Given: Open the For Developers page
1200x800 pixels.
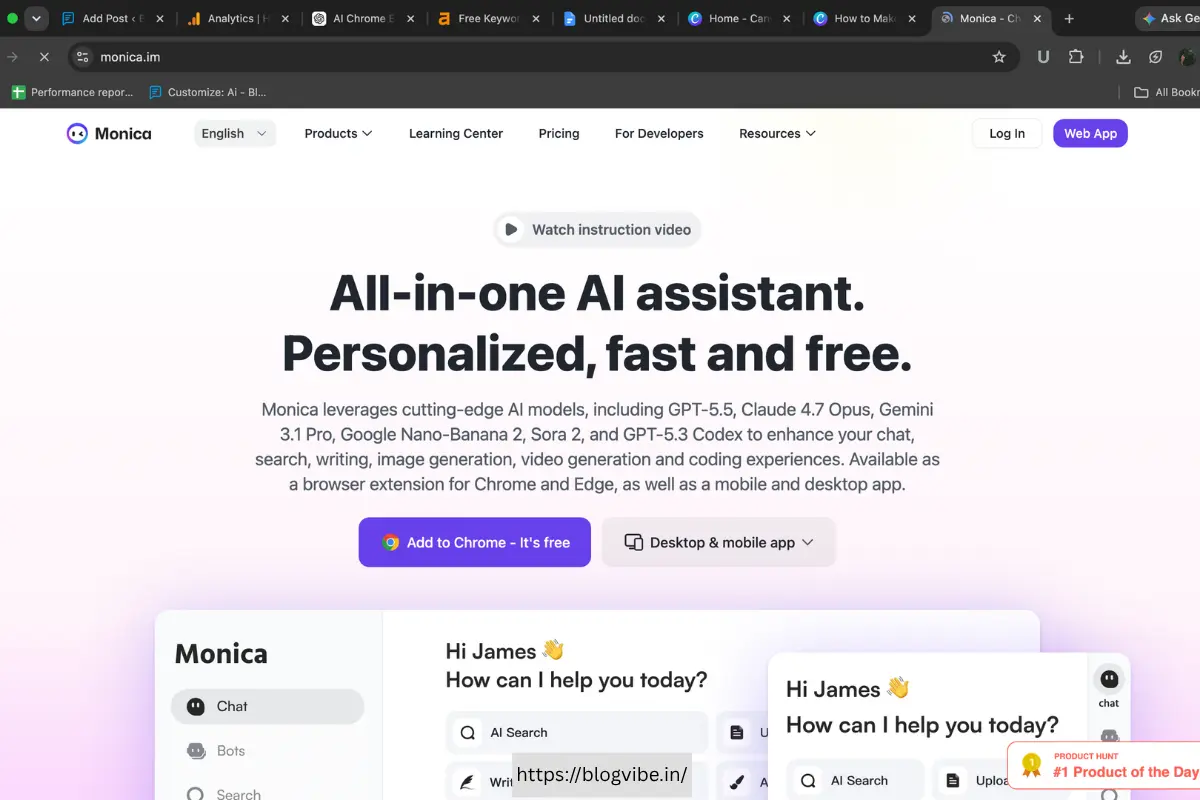Looking at the screenshot, I should pos(659,133).
